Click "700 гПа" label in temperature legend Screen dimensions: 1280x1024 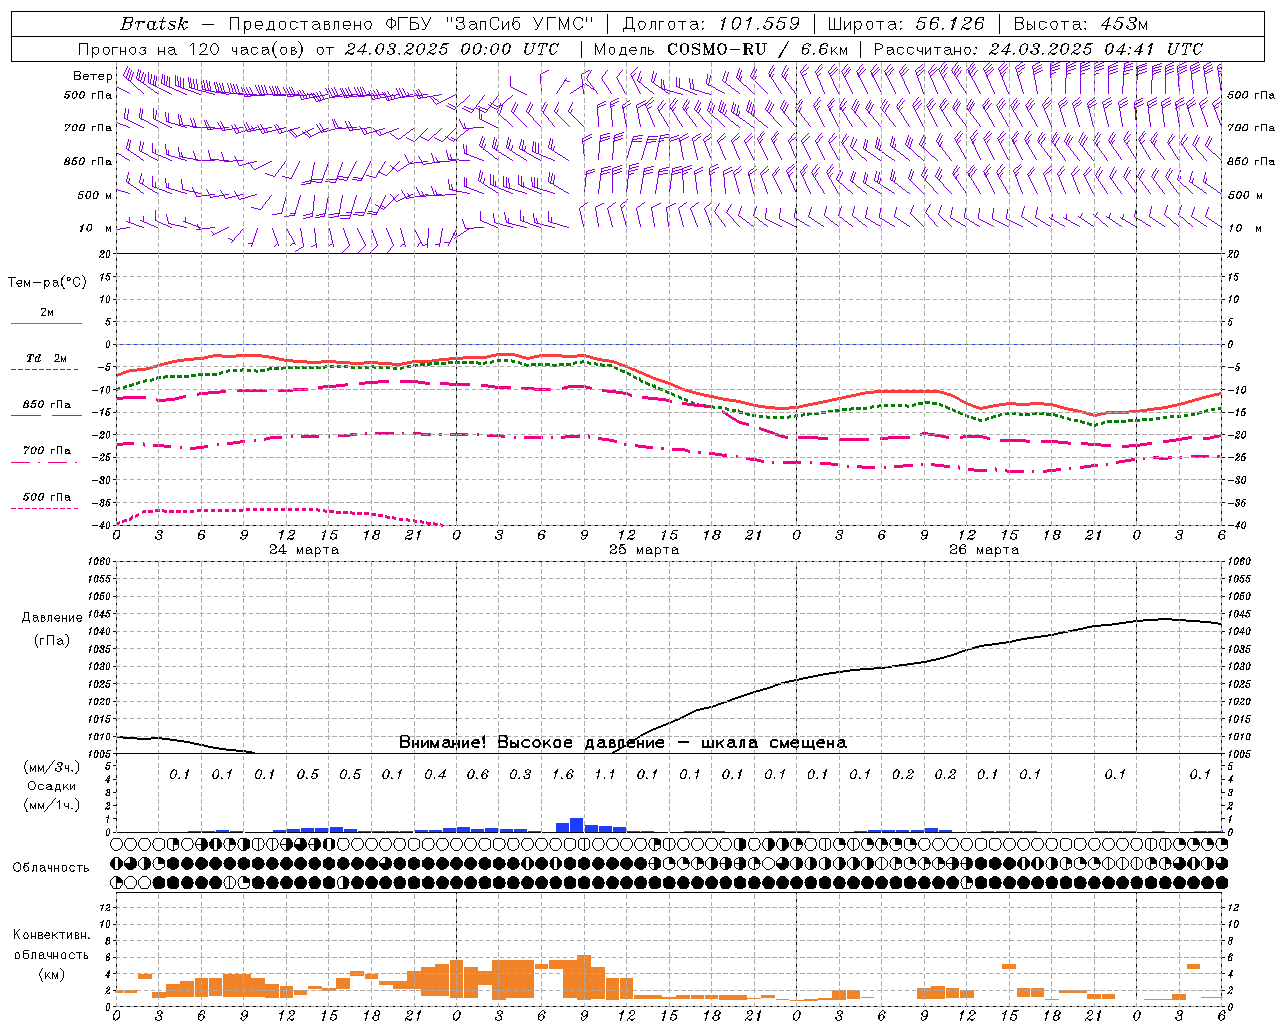pyautogui.click(x=47, y=451)
